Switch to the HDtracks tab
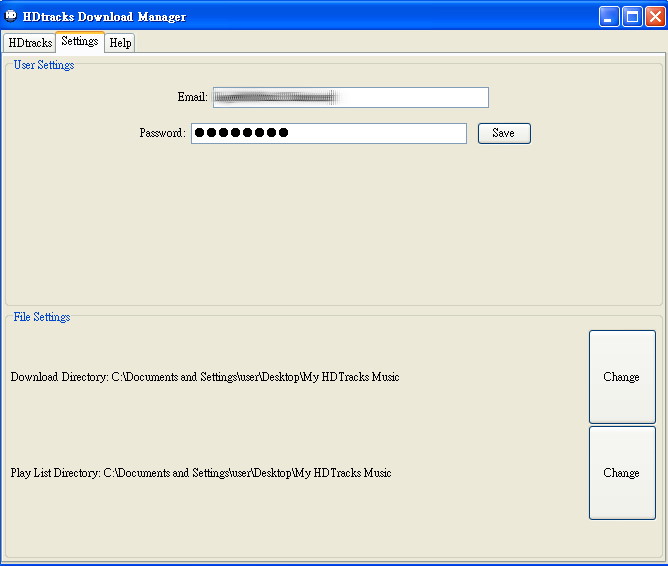This screenshot has height=566, width=668. click(x=29, y=43)
